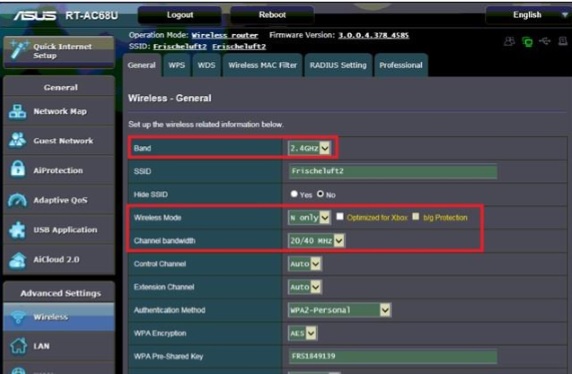Select Yes for Hide SSID

pyautogui.click(x=294, y=194)
